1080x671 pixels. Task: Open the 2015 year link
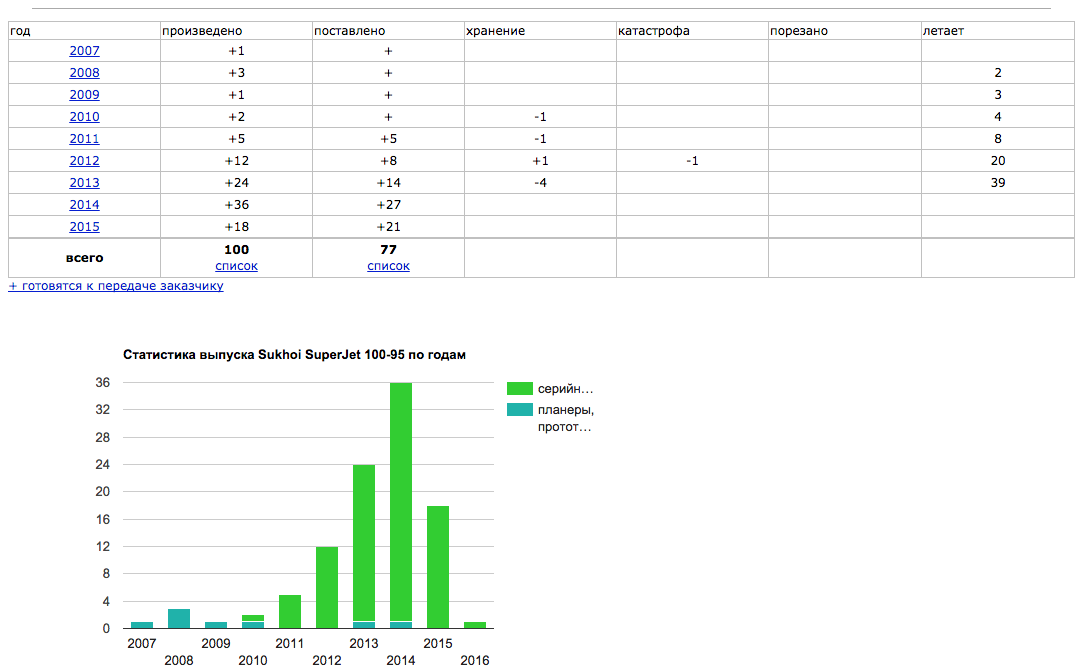84,227
